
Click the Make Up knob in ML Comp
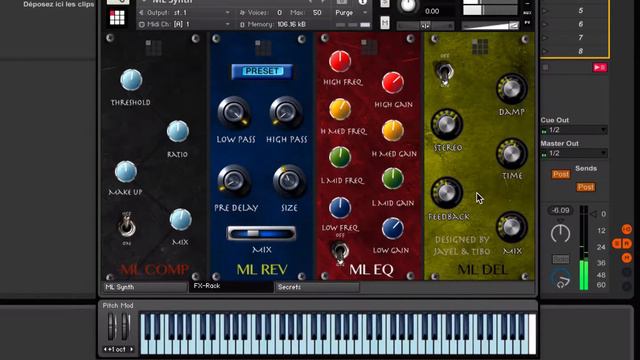tap(126, 171)
